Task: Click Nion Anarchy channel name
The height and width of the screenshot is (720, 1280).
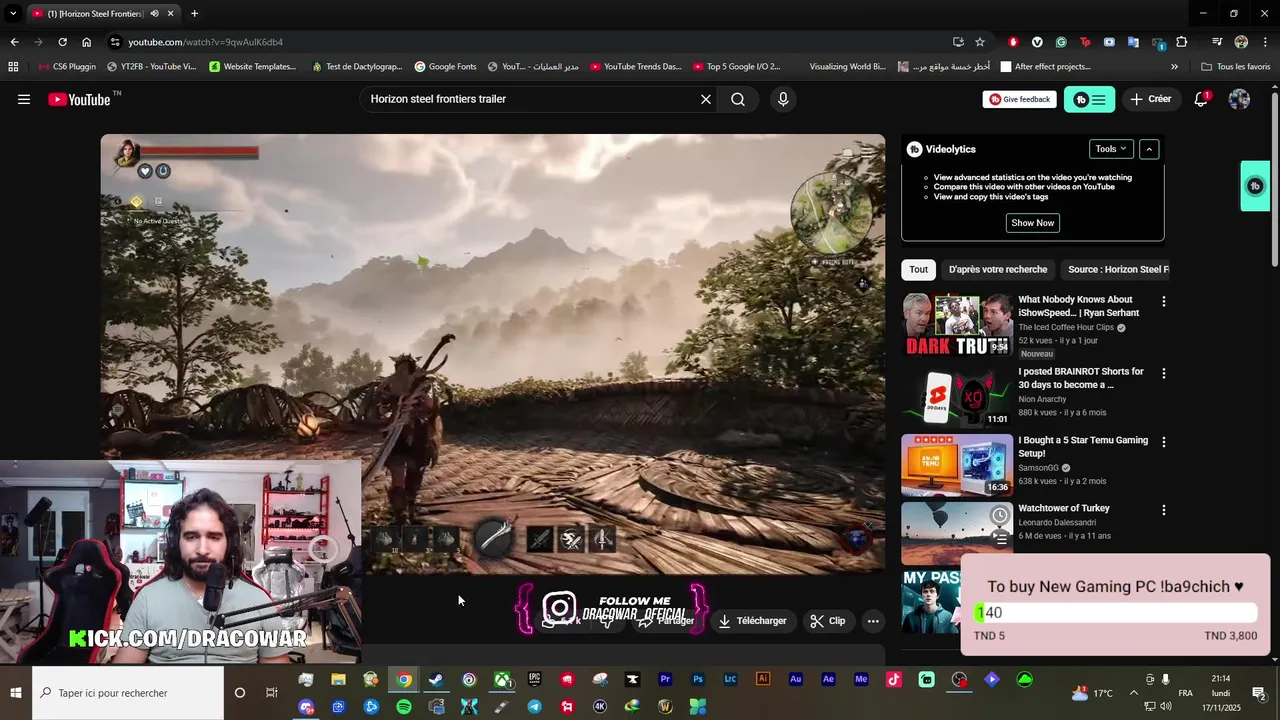Action: [x=1042, y=399]
